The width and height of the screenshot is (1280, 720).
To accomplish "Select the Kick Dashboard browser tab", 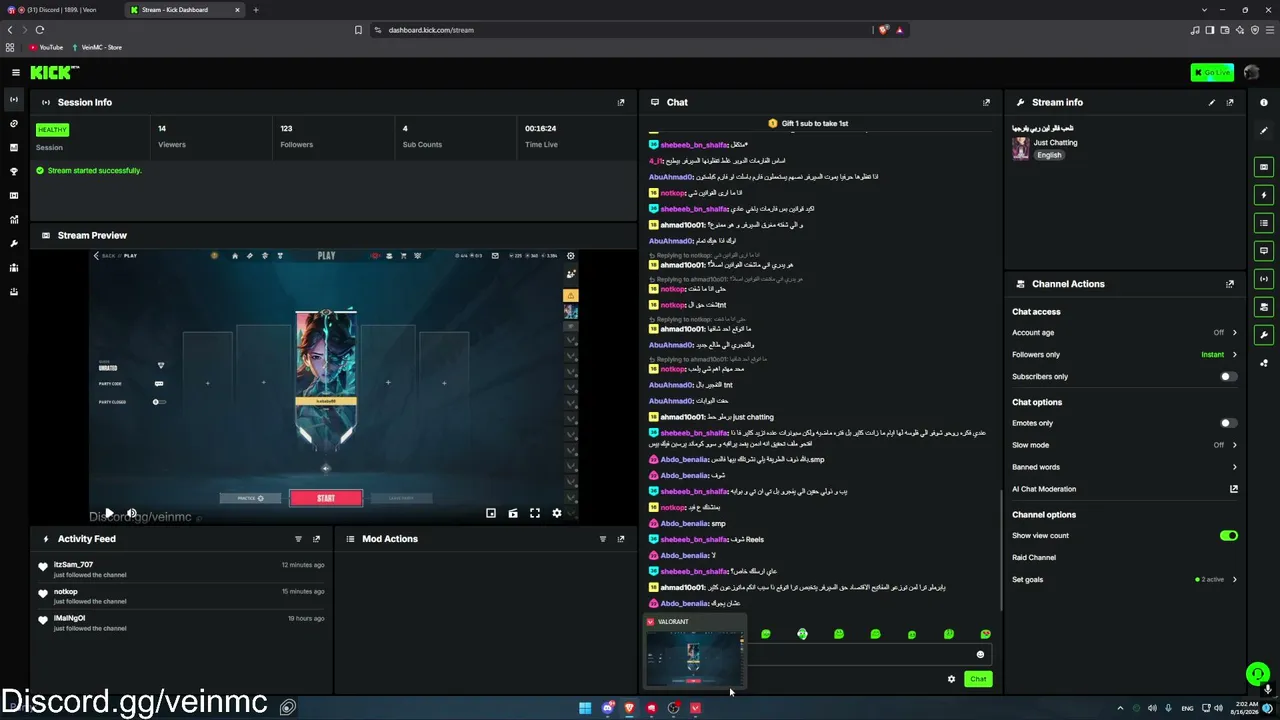I will (186, 10).
